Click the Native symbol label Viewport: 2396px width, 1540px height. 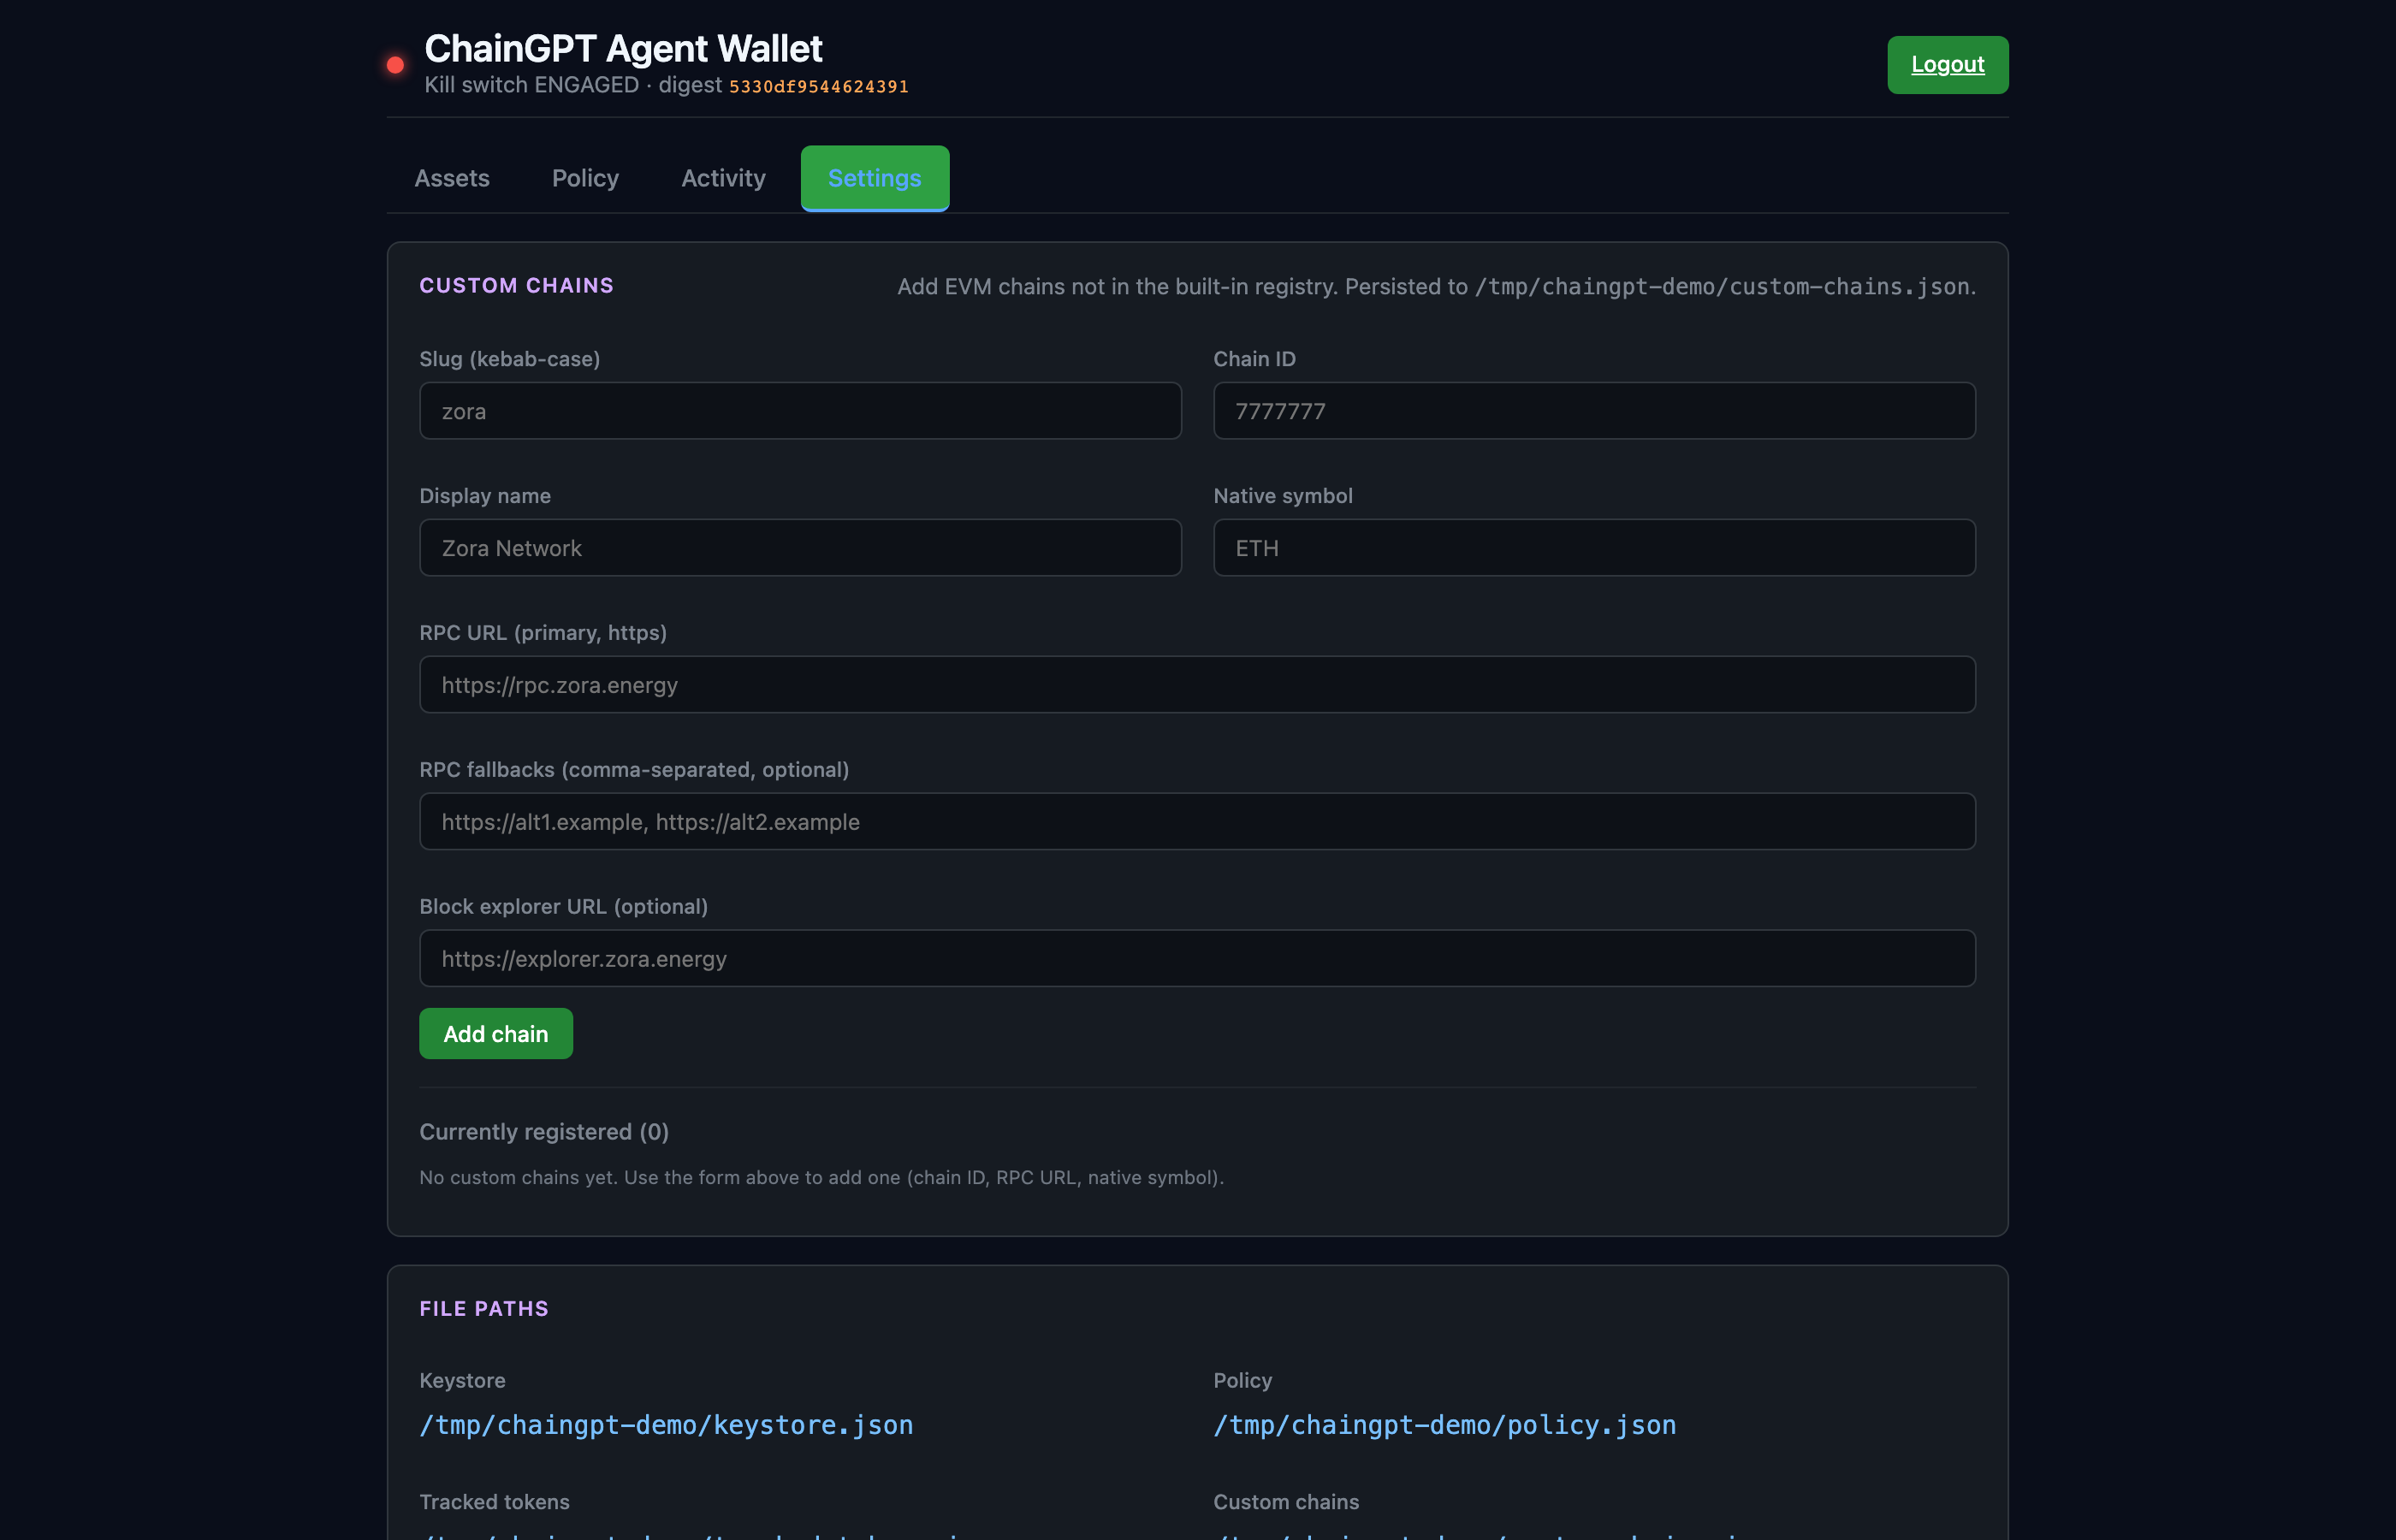coord(1283,496)
